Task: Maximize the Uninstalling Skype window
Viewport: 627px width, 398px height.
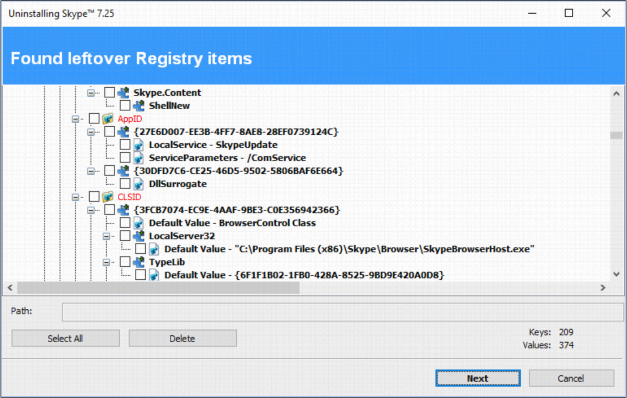Action: pyautogui.click(x=569, y=13)
